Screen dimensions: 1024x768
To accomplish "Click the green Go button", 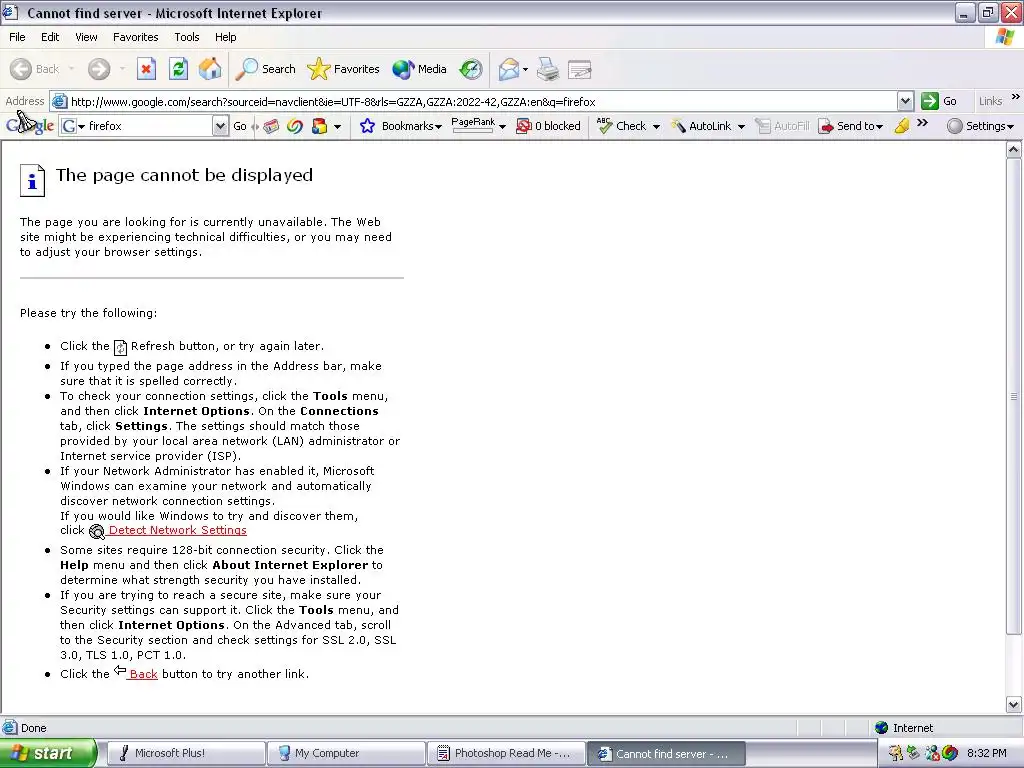I will [x=939, y=102].
